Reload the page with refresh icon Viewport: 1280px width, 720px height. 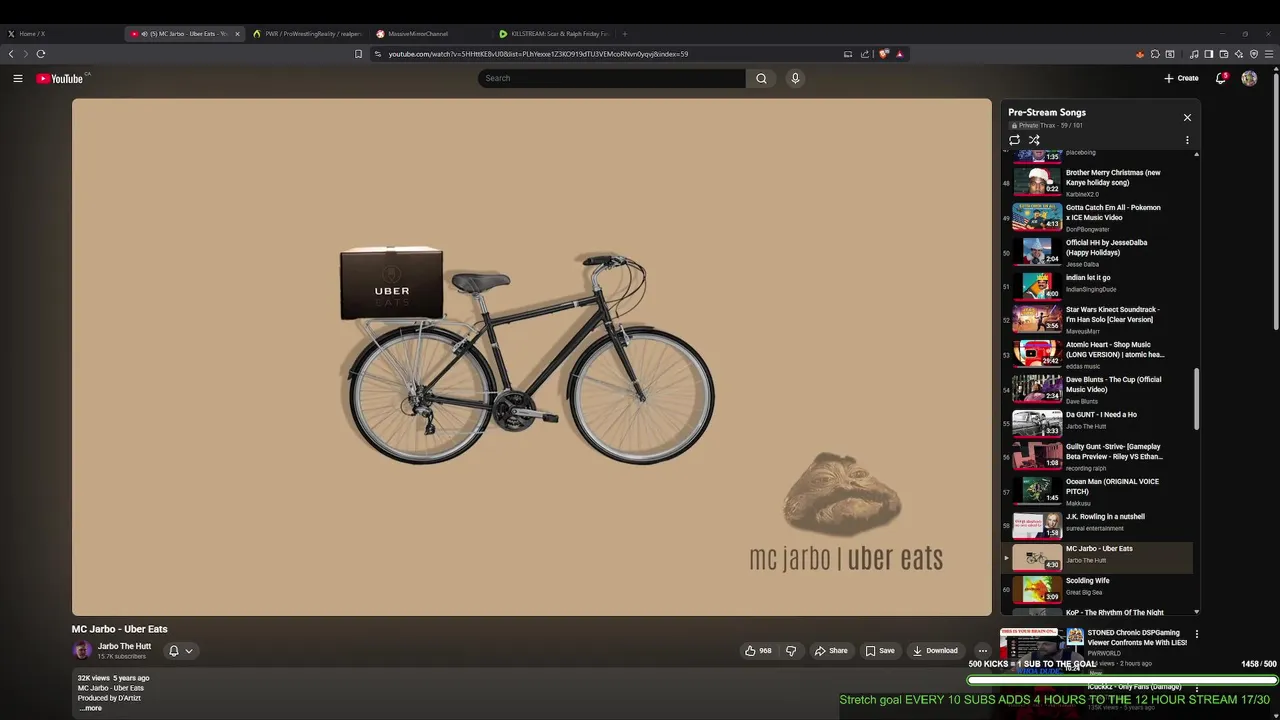point(41,54)
